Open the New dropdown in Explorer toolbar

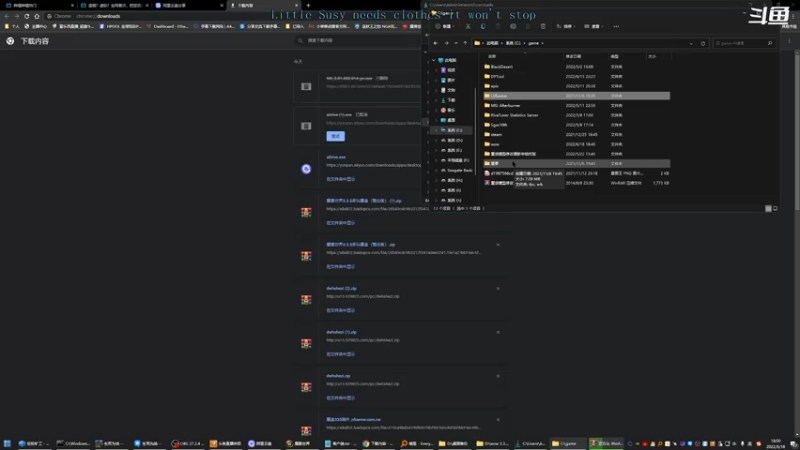[444, 26]
